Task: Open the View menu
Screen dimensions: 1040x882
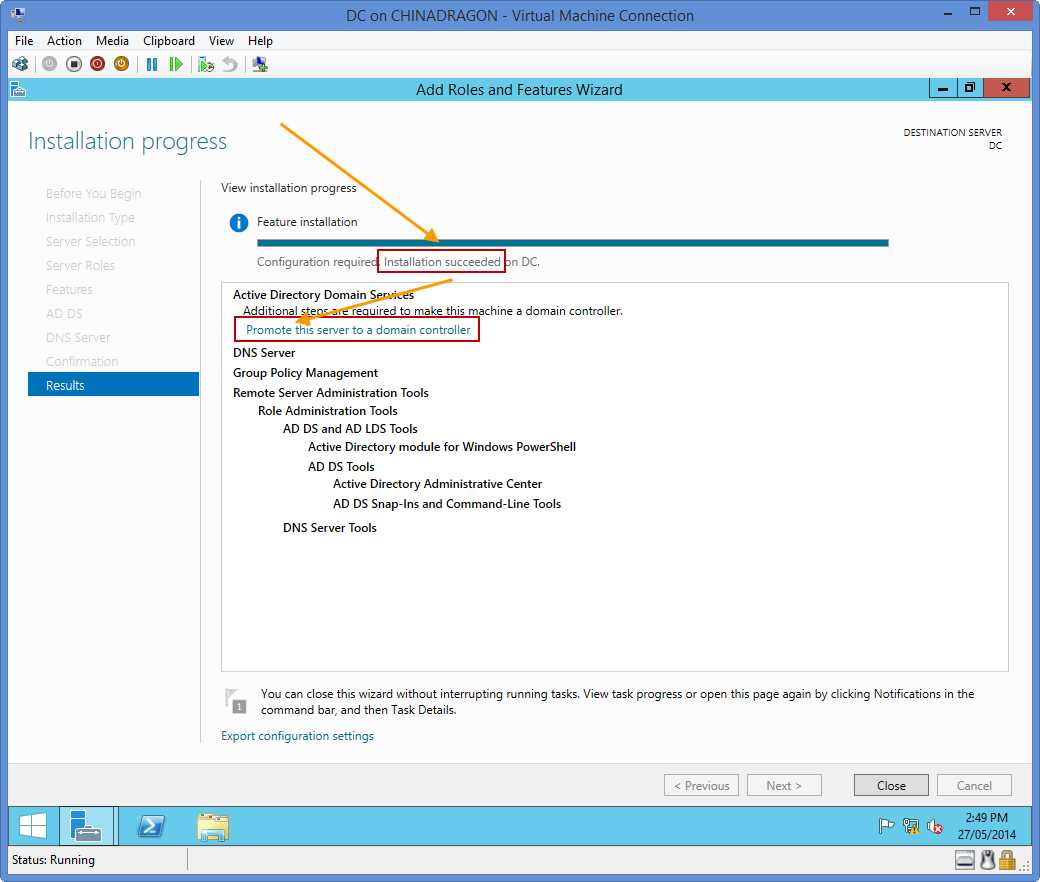Action: [222, 41]
